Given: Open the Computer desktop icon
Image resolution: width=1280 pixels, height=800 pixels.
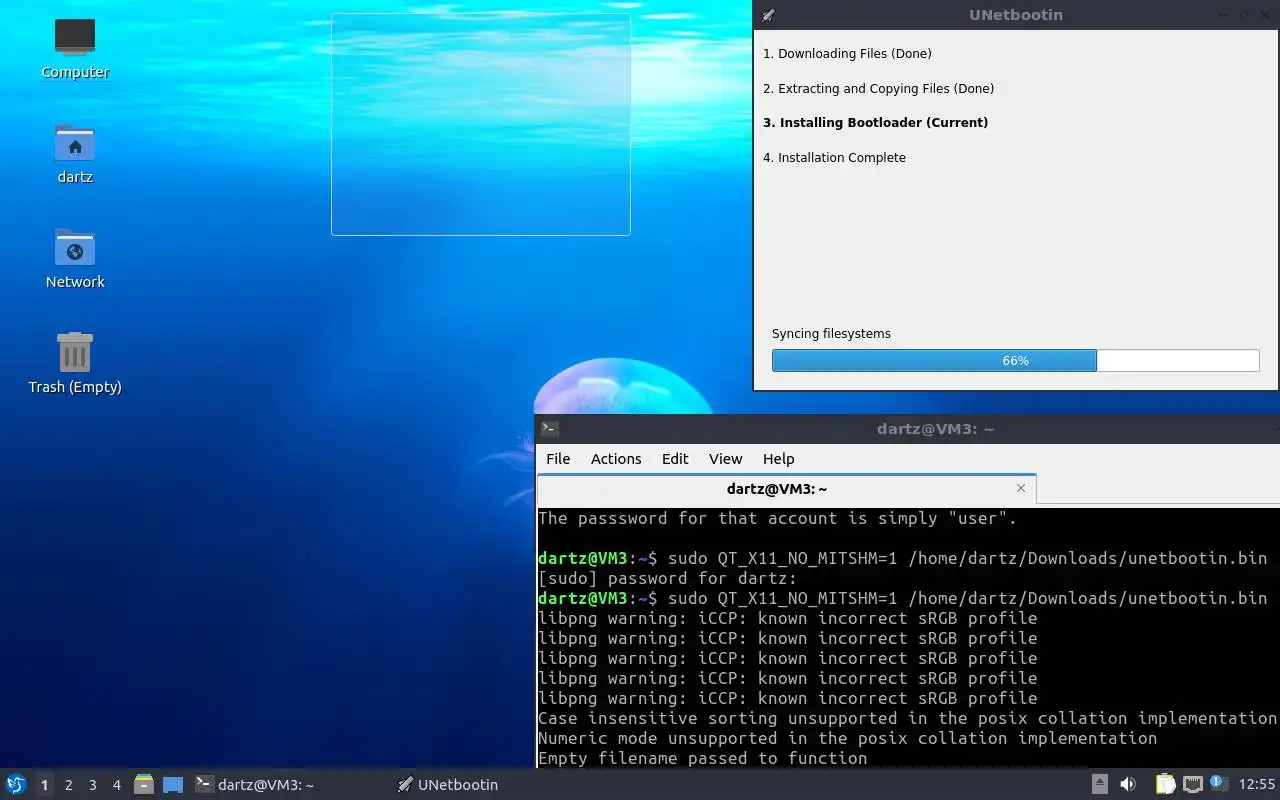Looking at the screenshot, I should point(75,48).
